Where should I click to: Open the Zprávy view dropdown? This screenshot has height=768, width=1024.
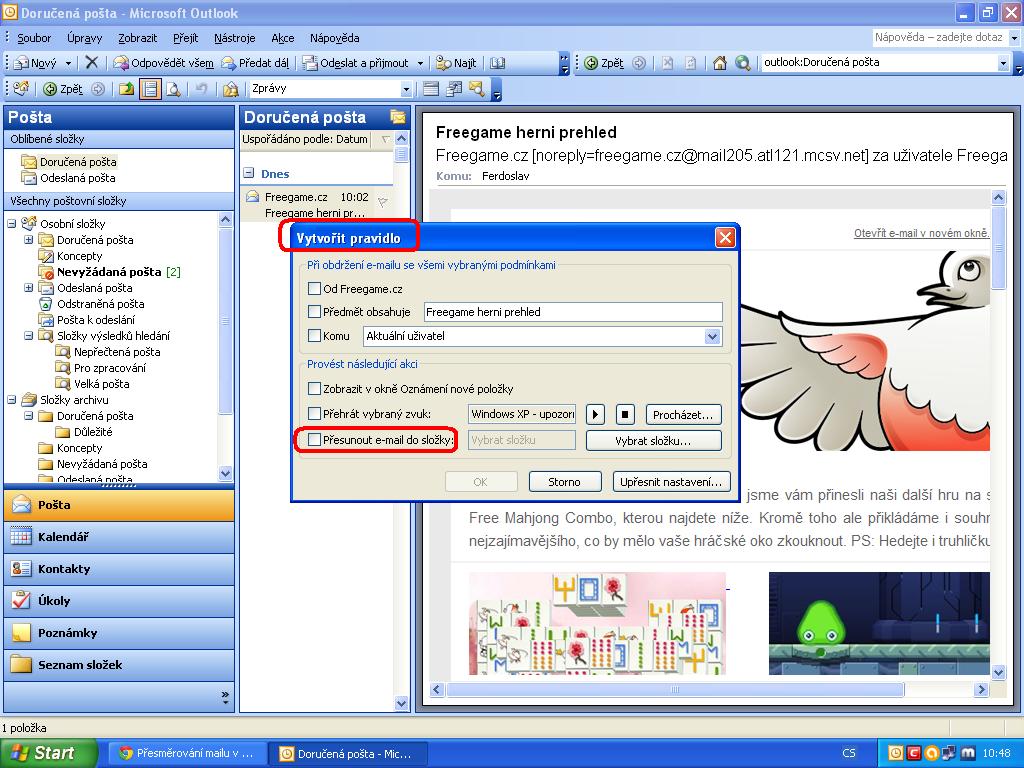[406, 89]
